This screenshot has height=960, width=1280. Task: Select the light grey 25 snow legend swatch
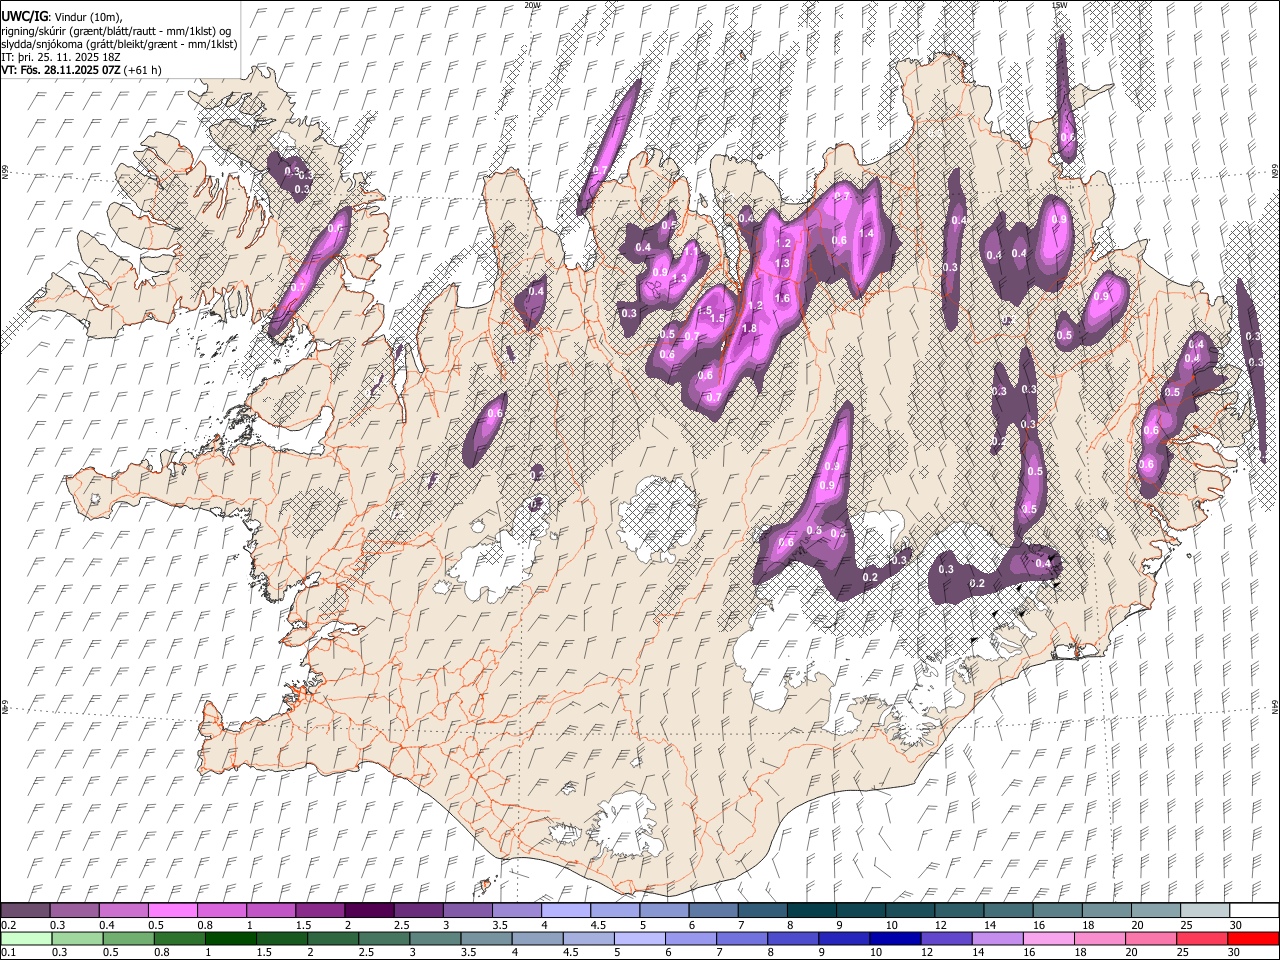click(x=1204, y=911)
